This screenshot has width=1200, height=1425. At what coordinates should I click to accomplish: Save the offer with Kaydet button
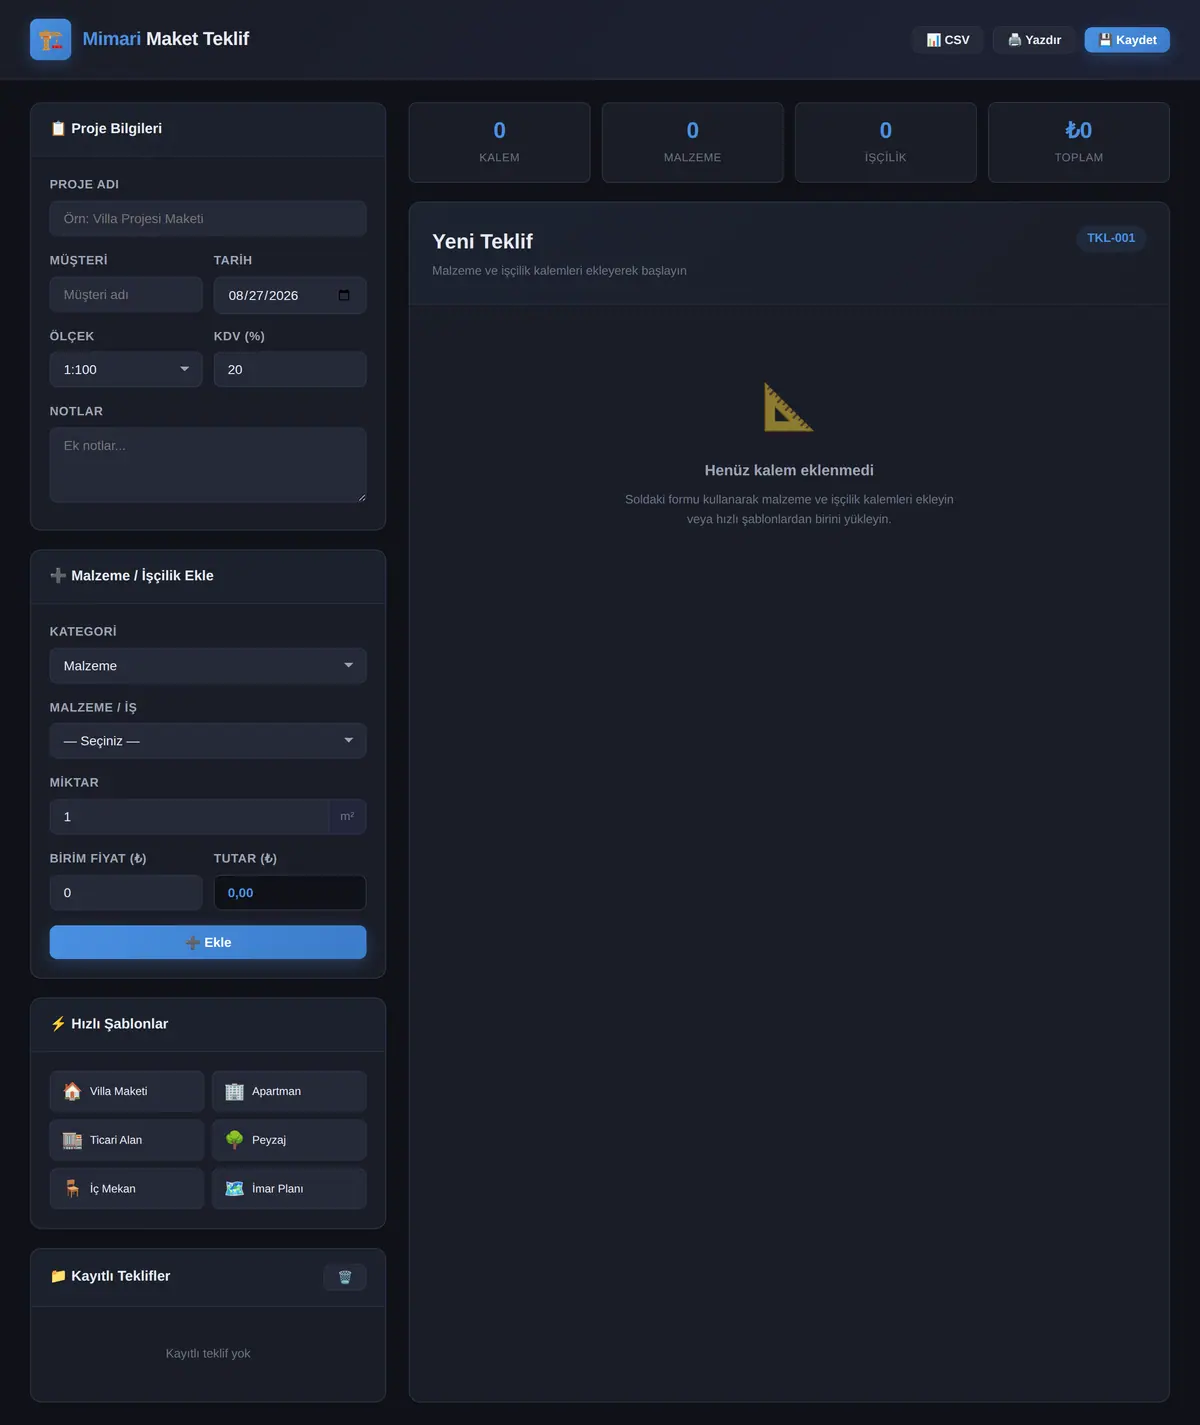pos(1127,40)
